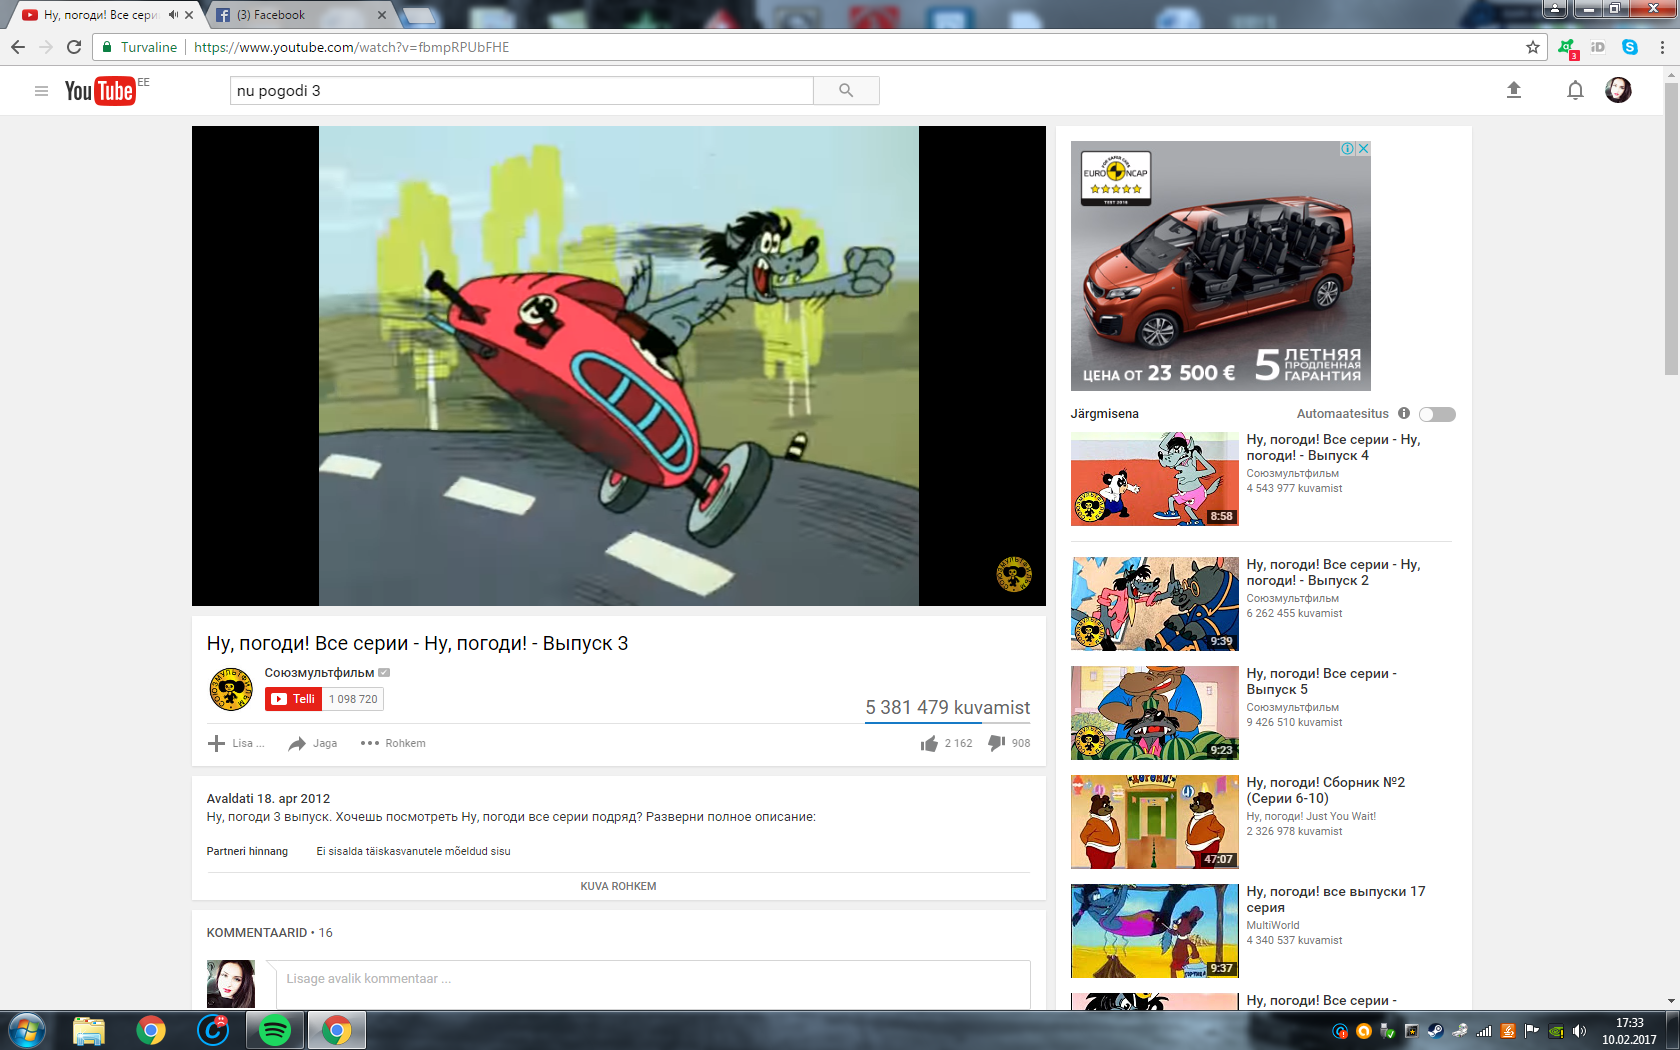This screenshot has width=1680, height=1050.
Task: Click the browser back arrow
Action: 18,47
